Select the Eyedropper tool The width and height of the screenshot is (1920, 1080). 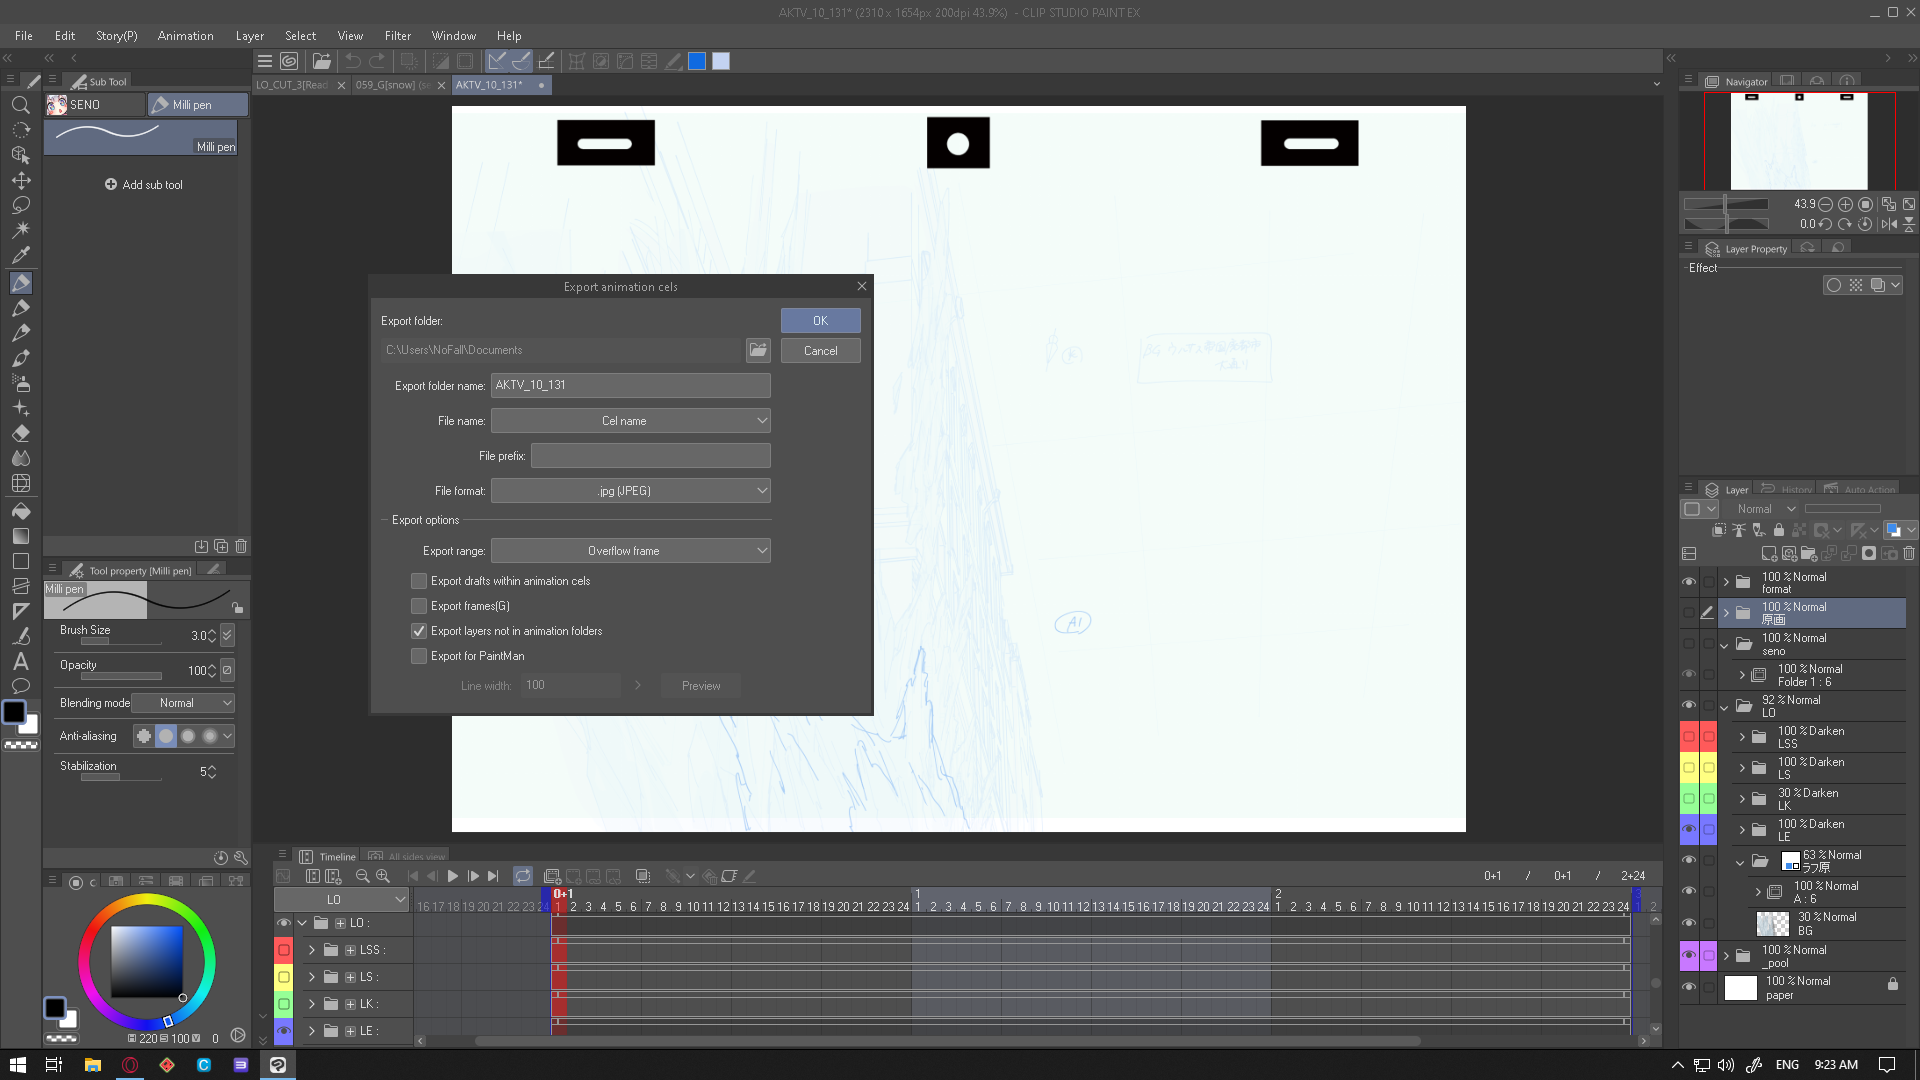click(x=20, y=256)
